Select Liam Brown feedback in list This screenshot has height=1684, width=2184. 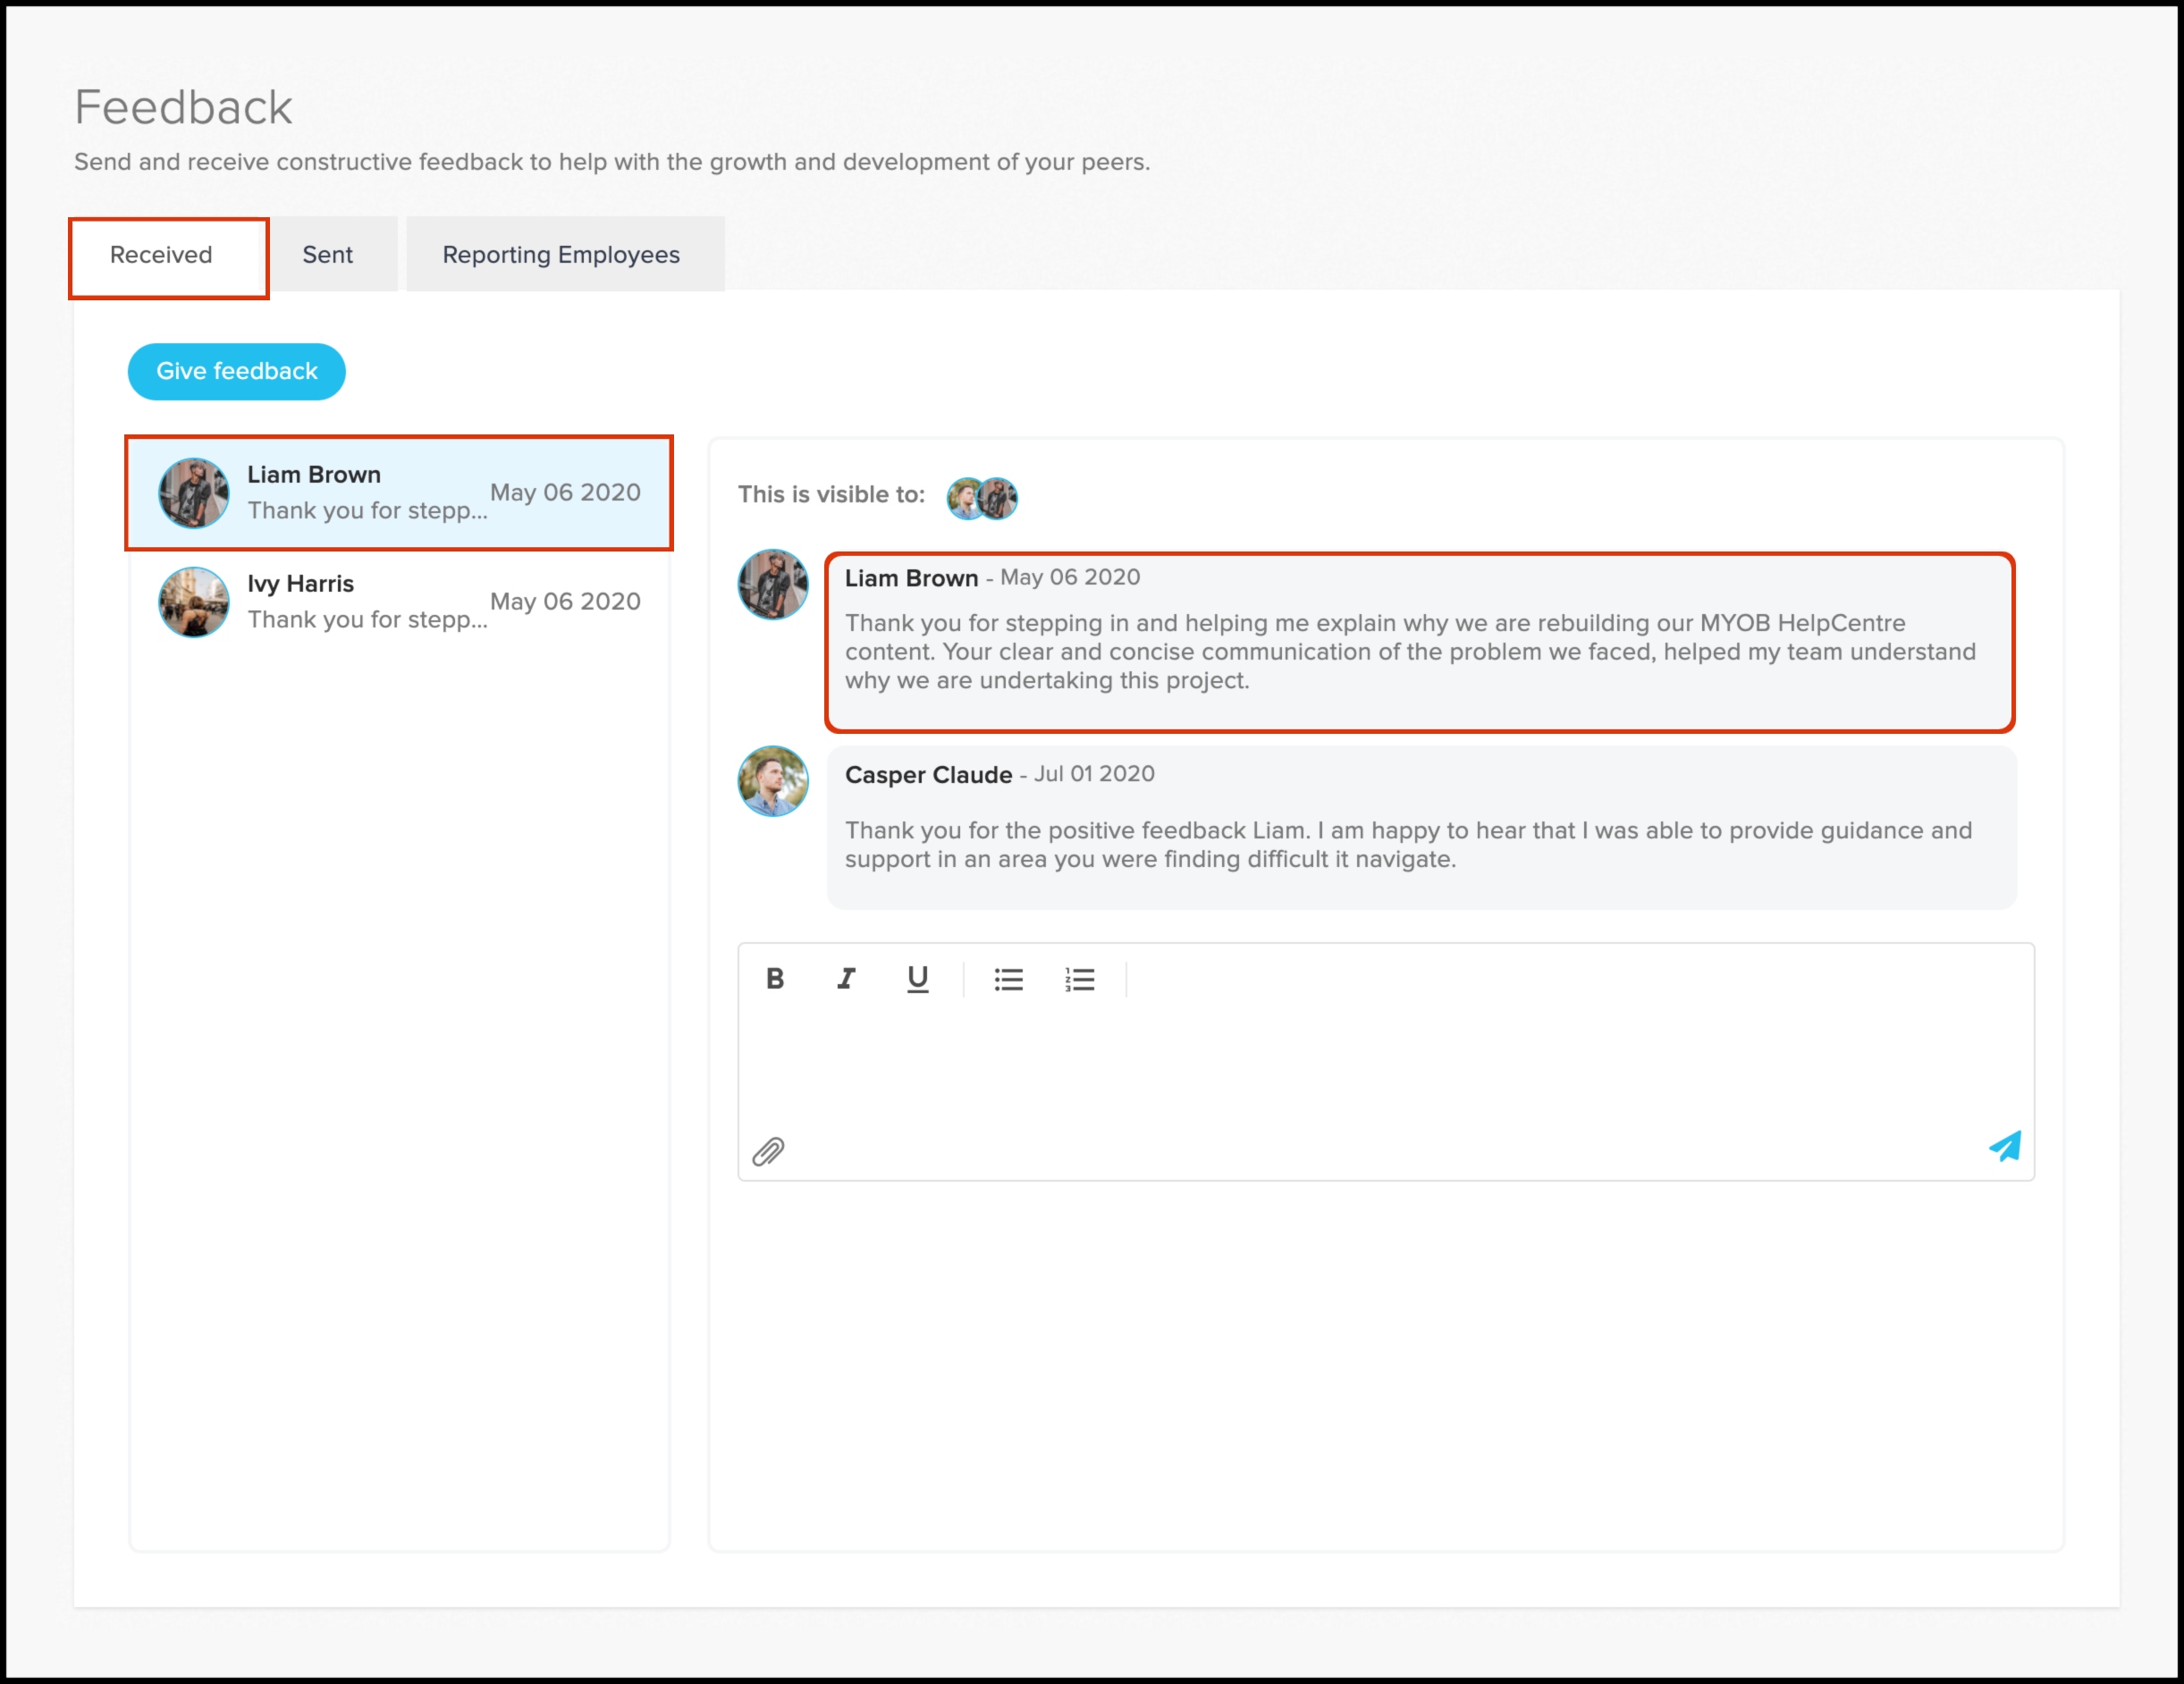(399, 493)
